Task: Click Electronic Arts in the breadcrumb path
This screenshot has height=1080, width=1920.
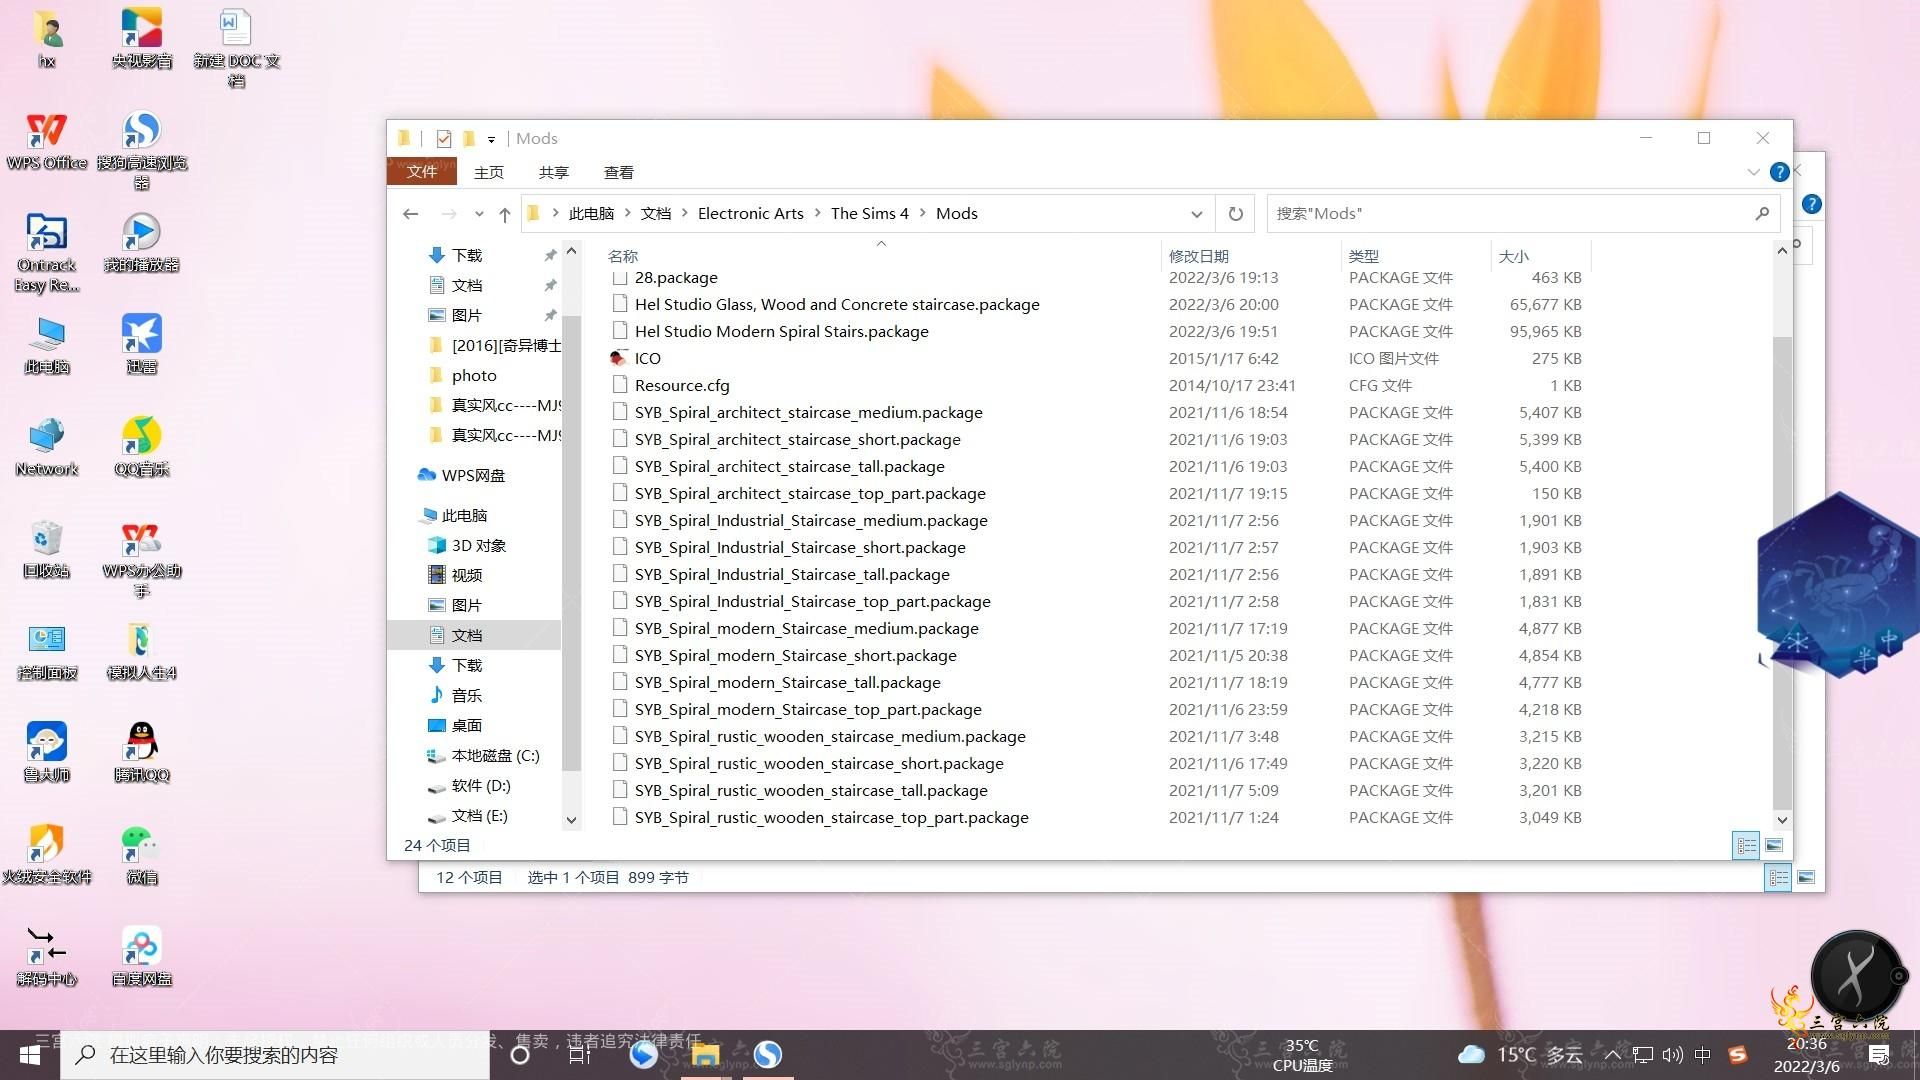Action: (x=751, y=214)
